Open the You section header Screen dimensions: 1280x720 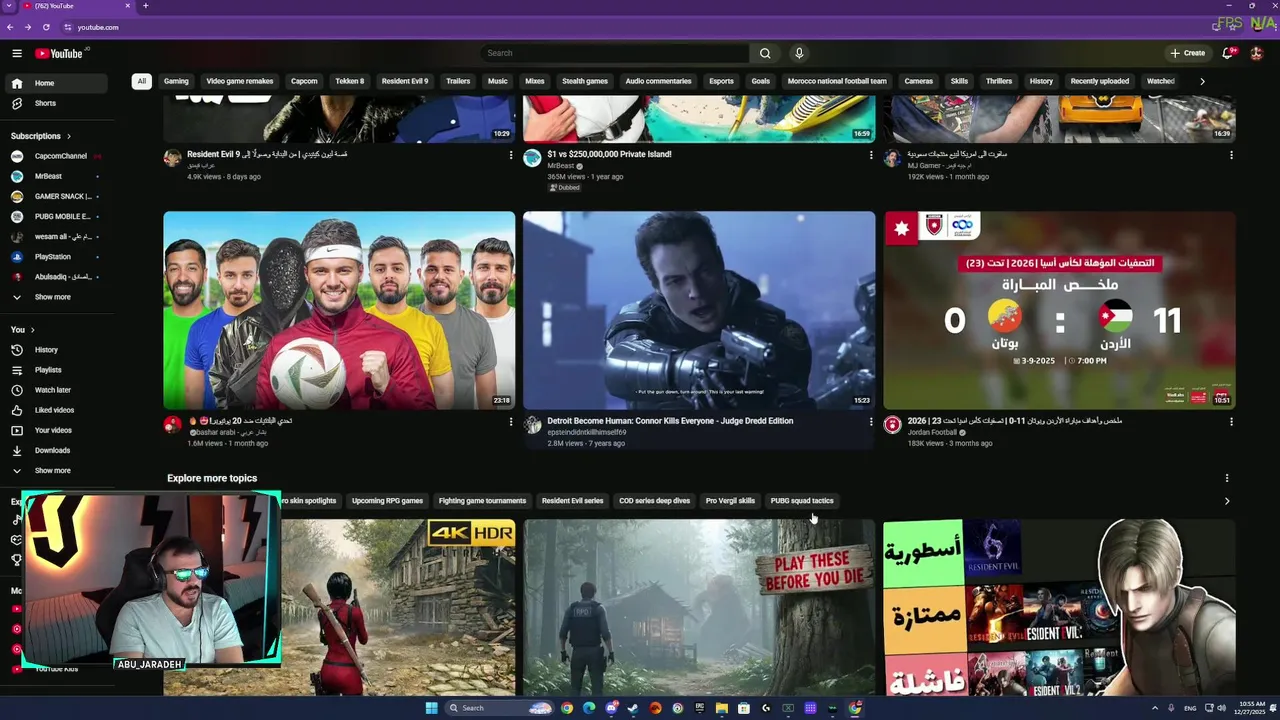tap(23, 330)
